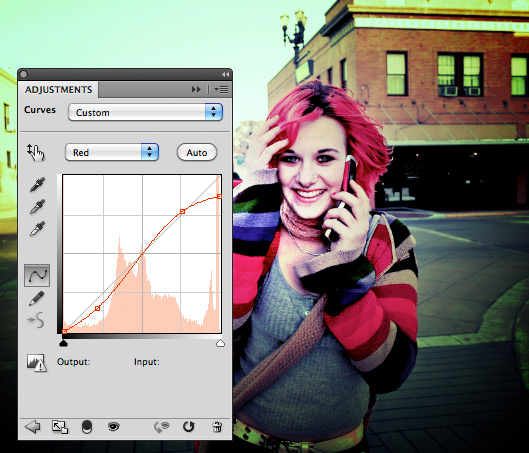Click the Auto button
Image resolution: width=529 pixels, height=453 pixels.
tap(197, 152)
